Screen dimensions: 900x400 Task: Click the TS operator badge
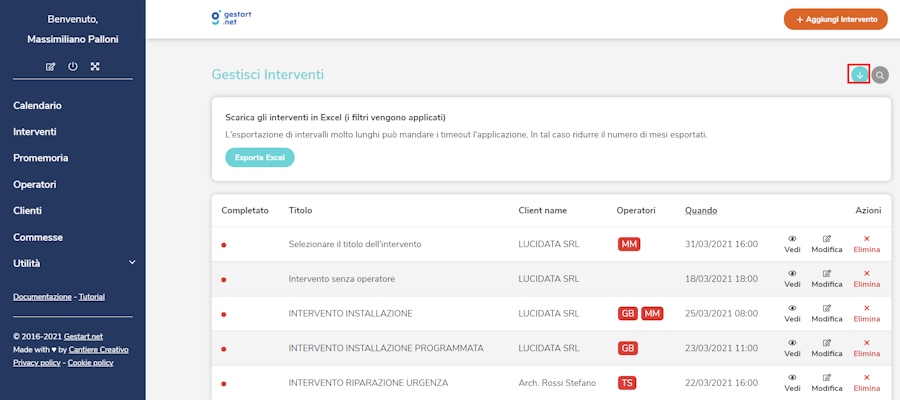point(628,383)
